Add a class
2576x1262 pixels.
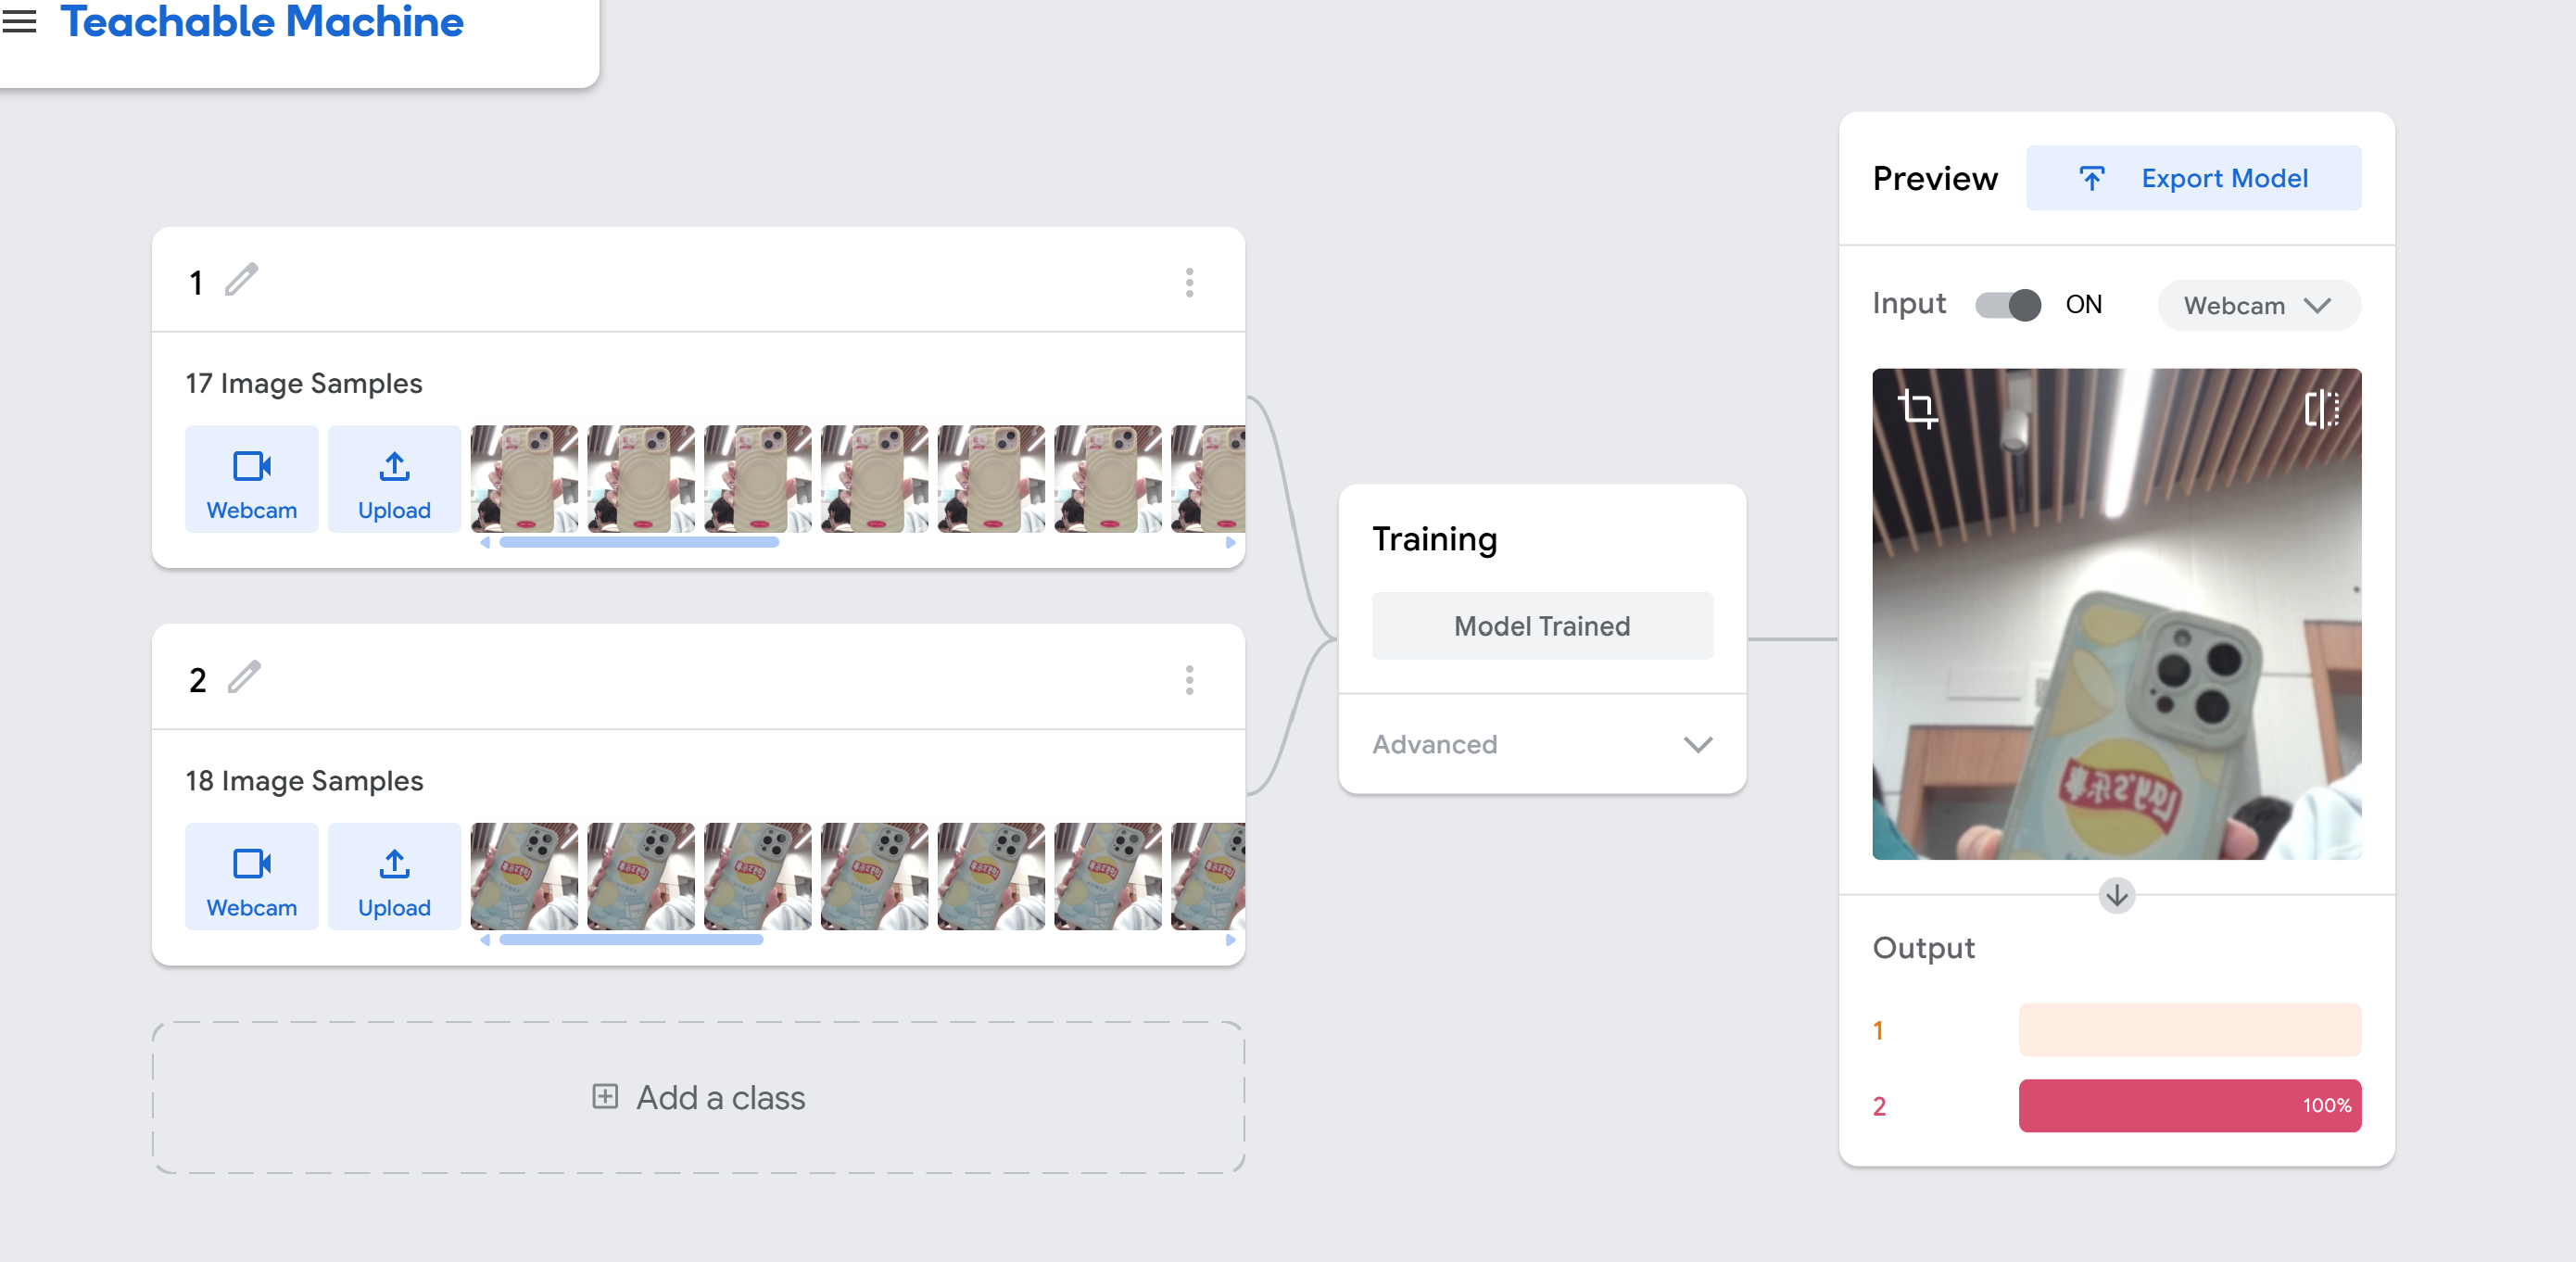pyautogui.click(x=698, y=1098)
